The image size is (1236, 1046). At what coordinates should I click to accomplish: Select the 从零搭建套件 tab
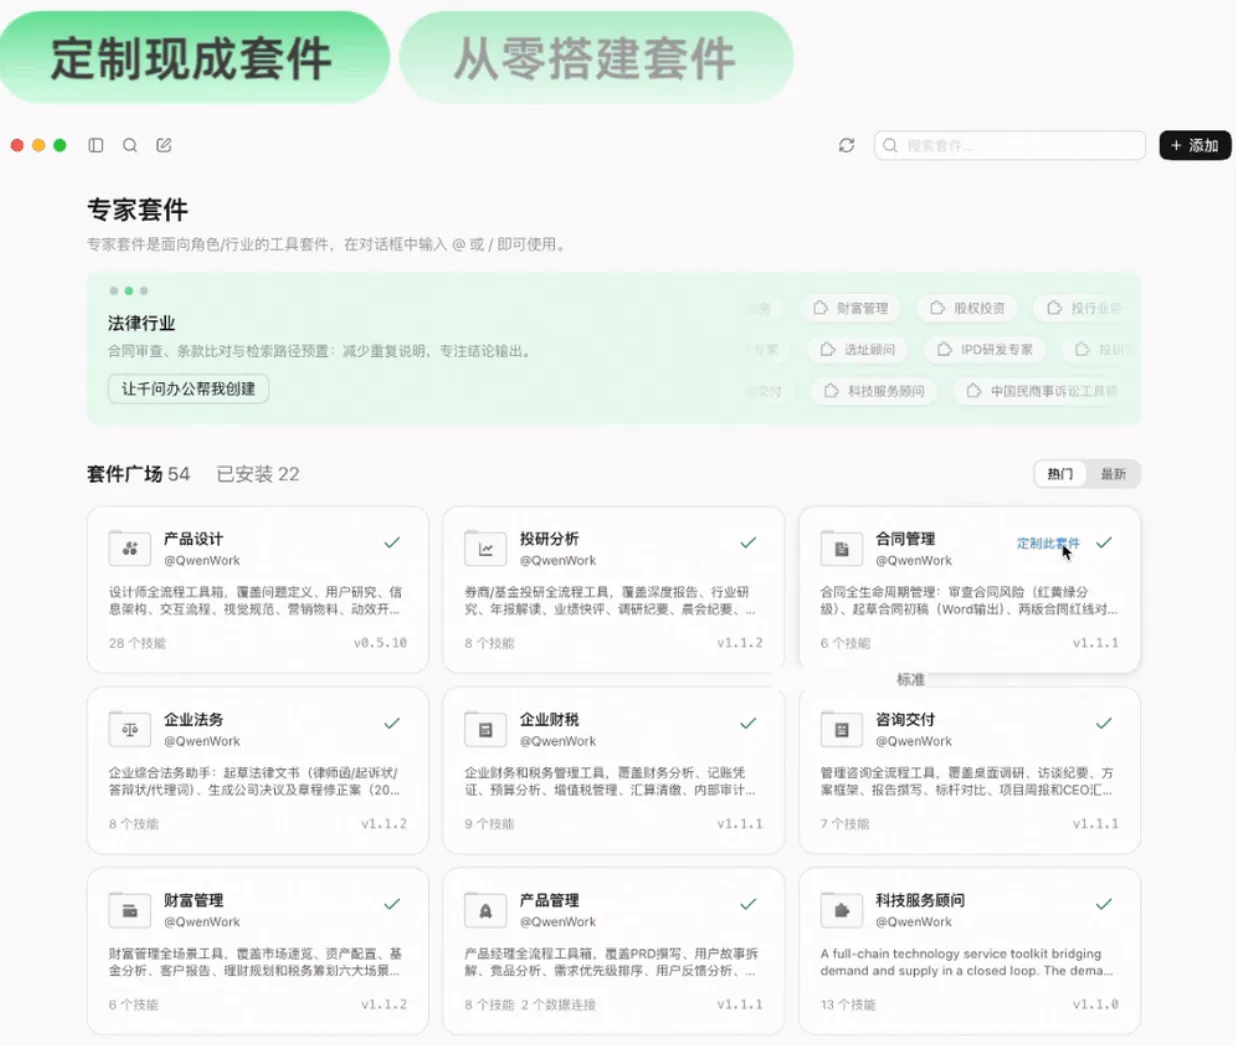click(x=596, y=58)
